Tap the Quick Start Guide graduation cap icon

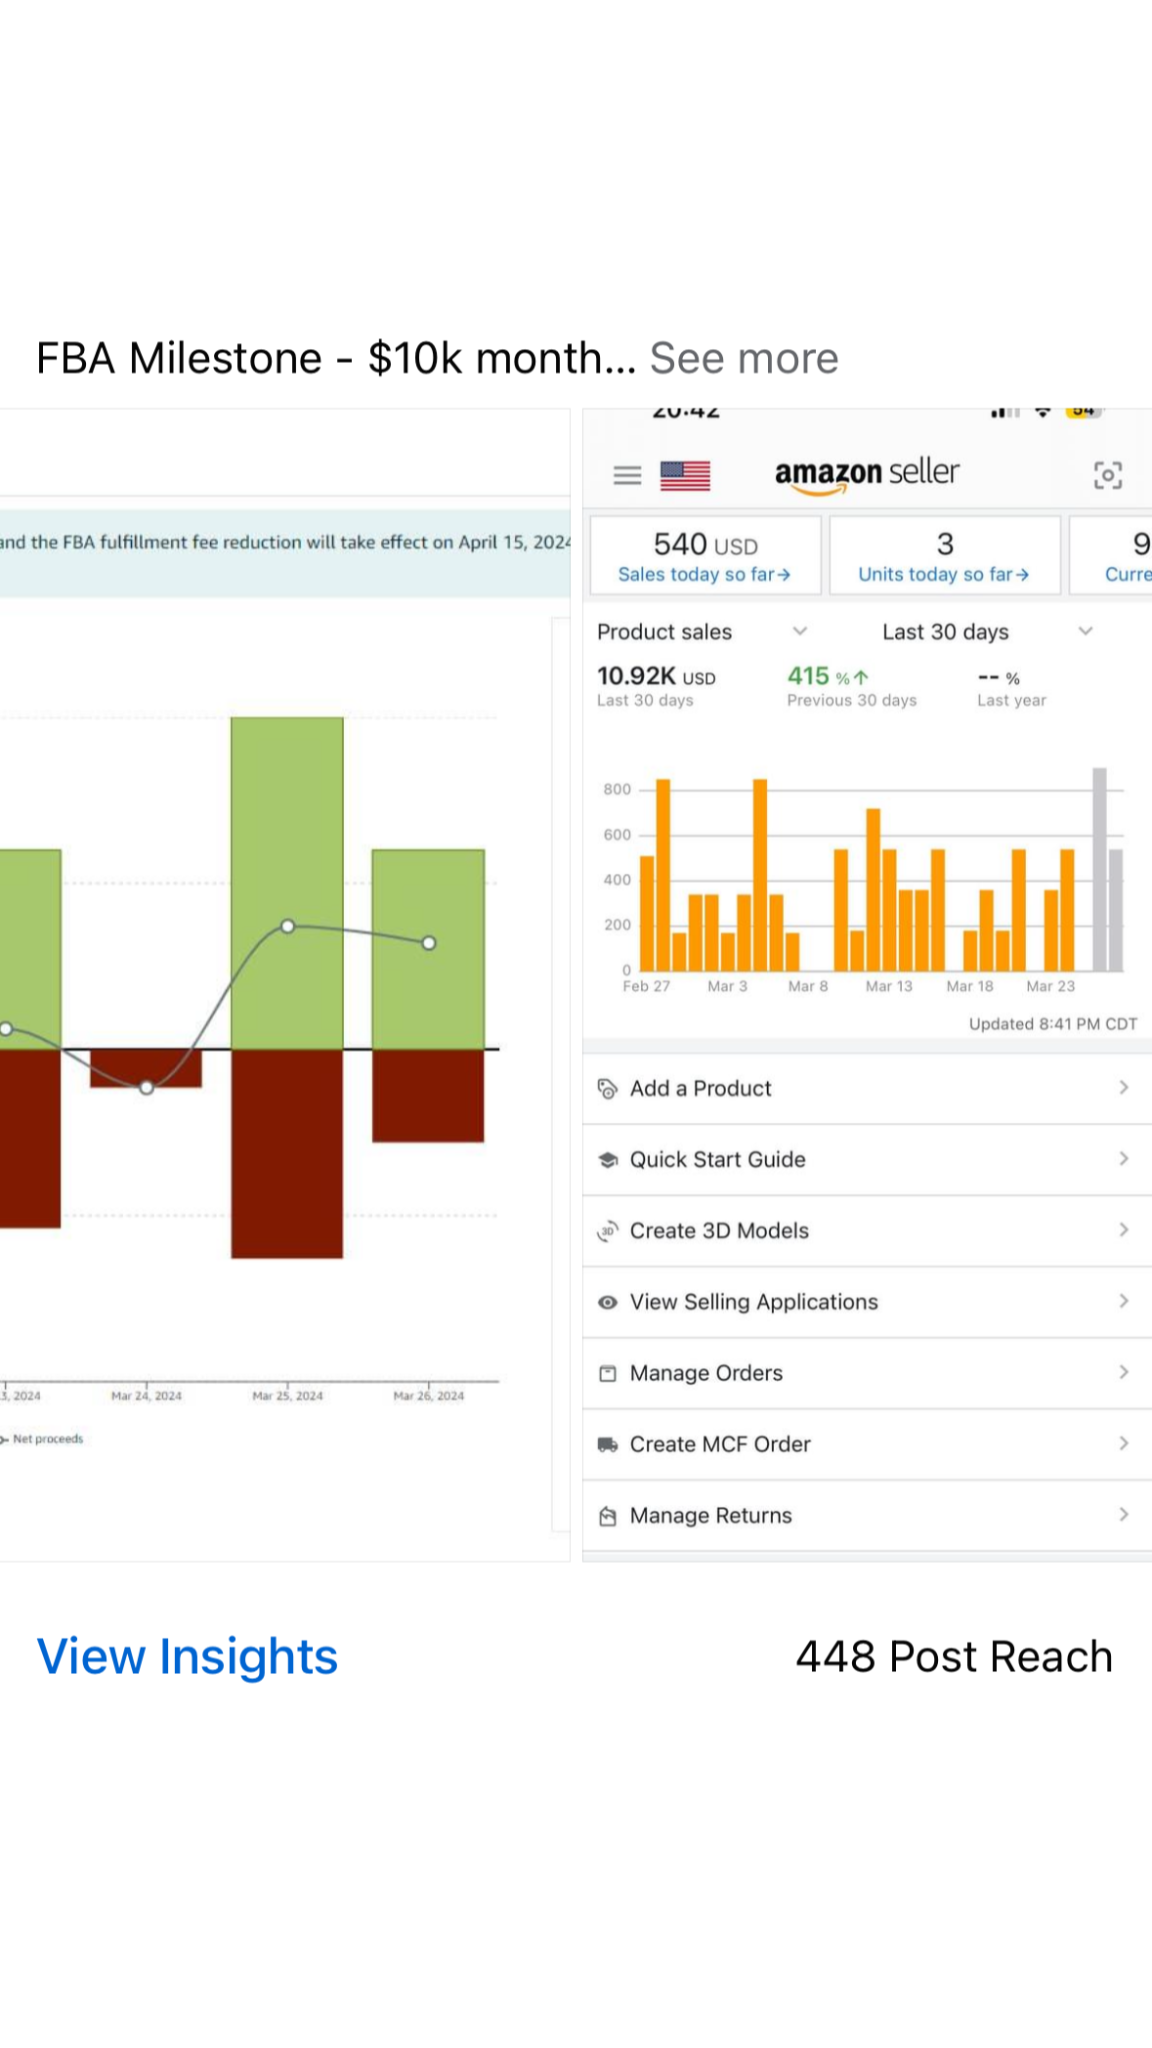607,1160
